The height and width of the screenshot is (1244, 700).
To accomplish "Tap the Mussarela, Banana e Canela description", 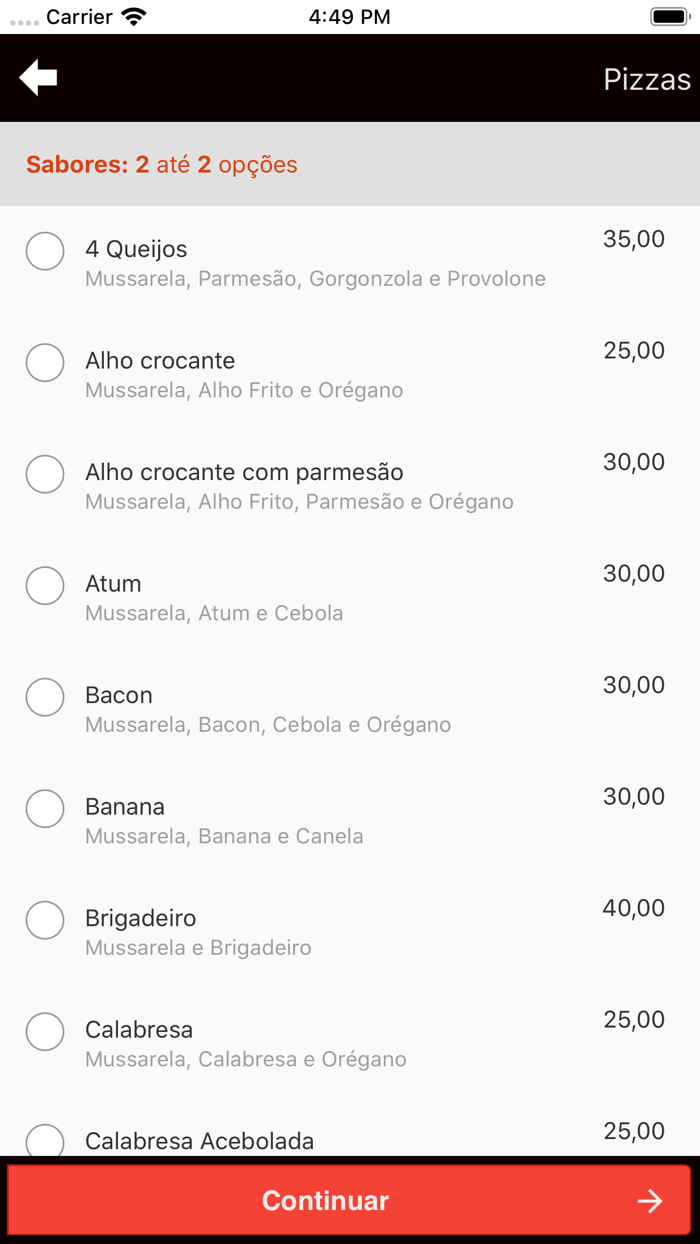I will [x=224, y=836].
